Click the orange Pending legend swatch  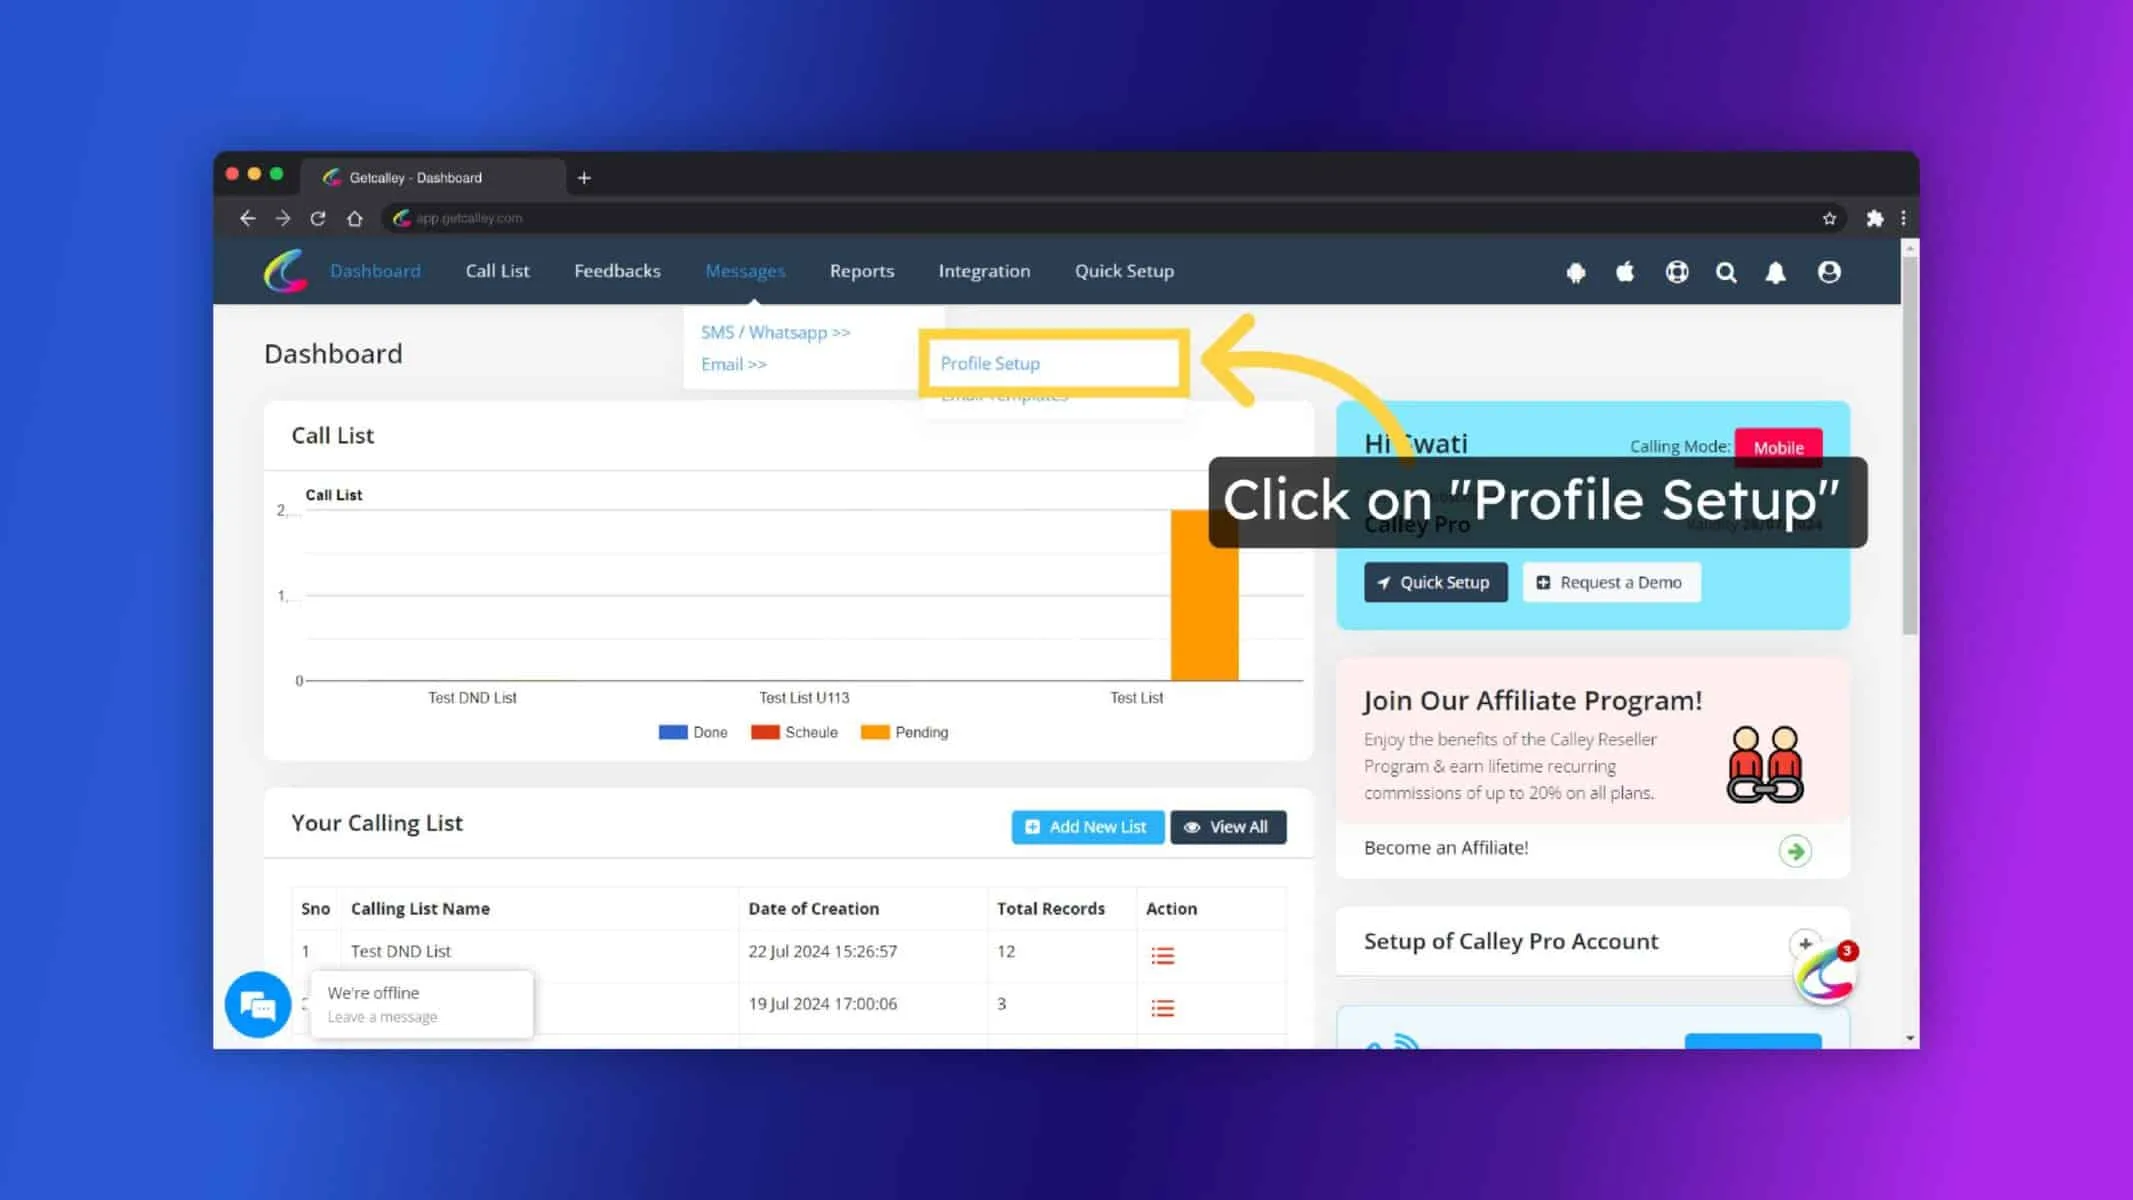pyautogui.click(x=875, y=732)
